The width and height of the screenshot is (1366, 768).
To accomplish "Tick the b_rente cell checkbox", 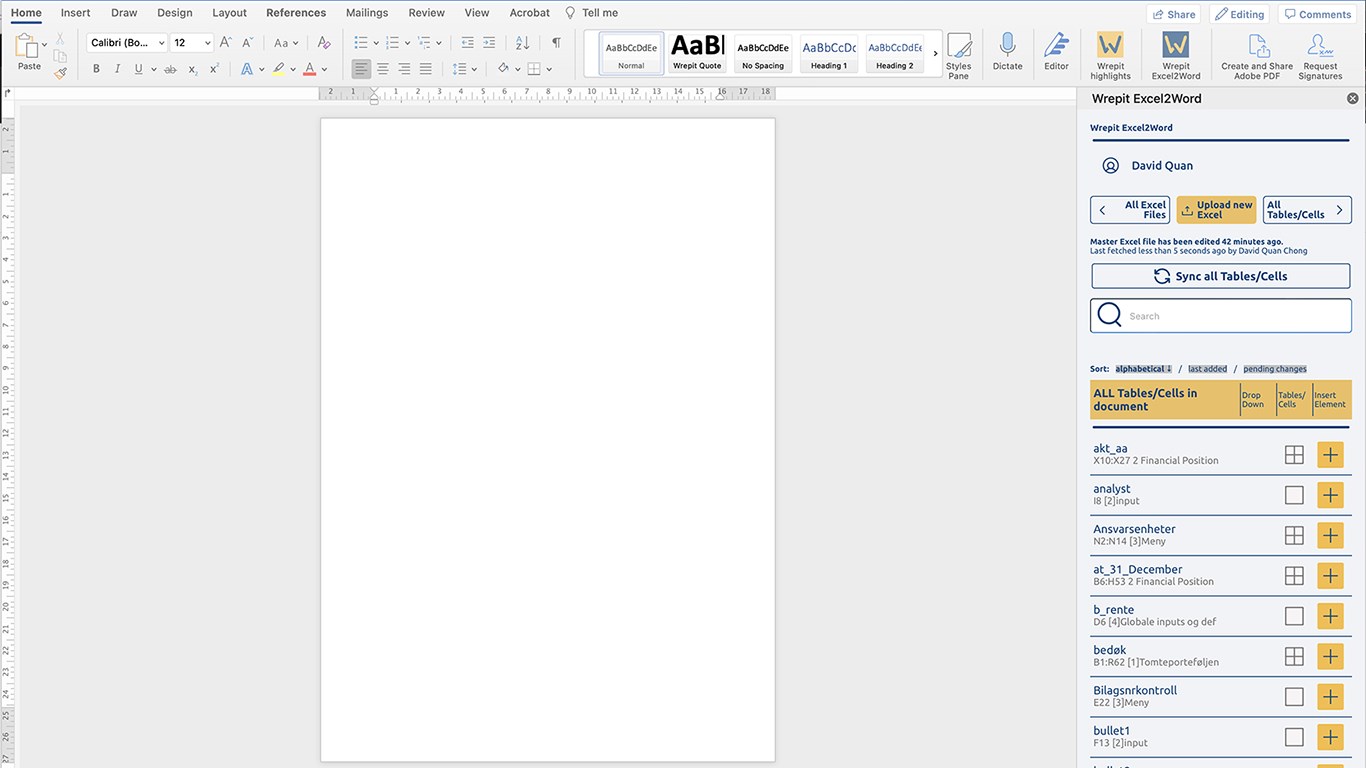I will [1294, 616].
